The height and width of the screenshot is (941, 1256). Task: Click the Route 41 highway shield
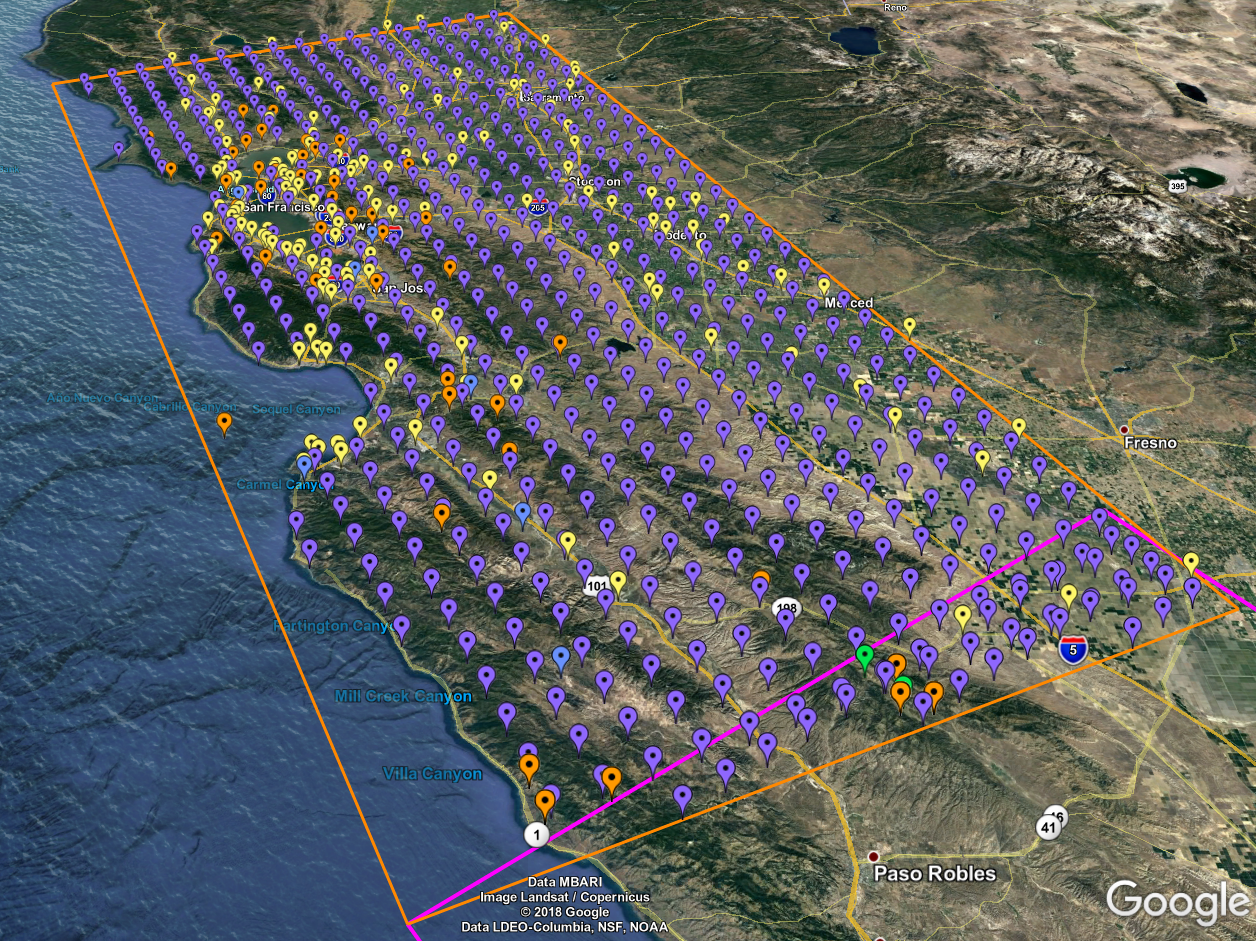pyautogui.click(x=1048, y=828)
